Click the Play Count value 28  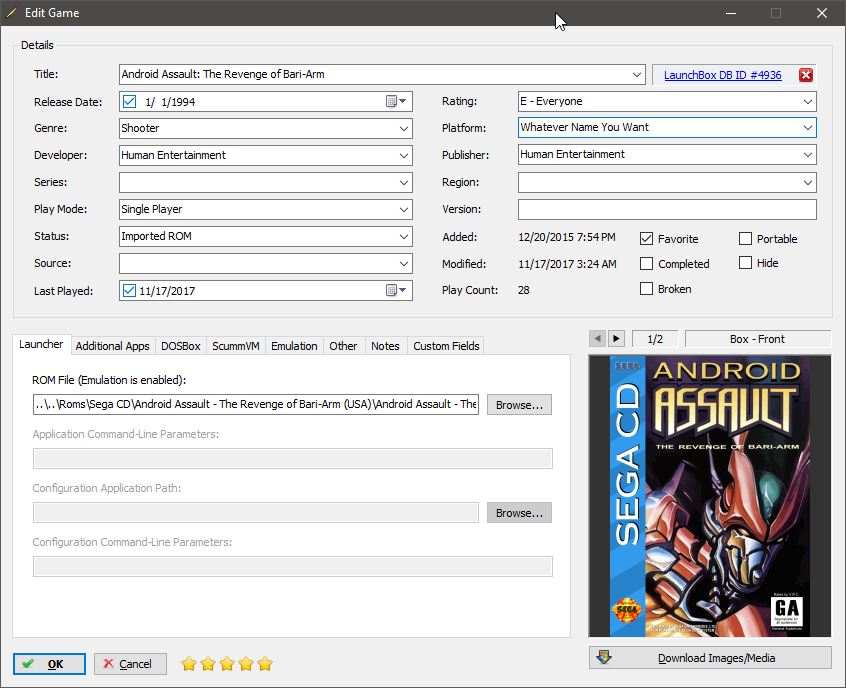pos(523,290)
